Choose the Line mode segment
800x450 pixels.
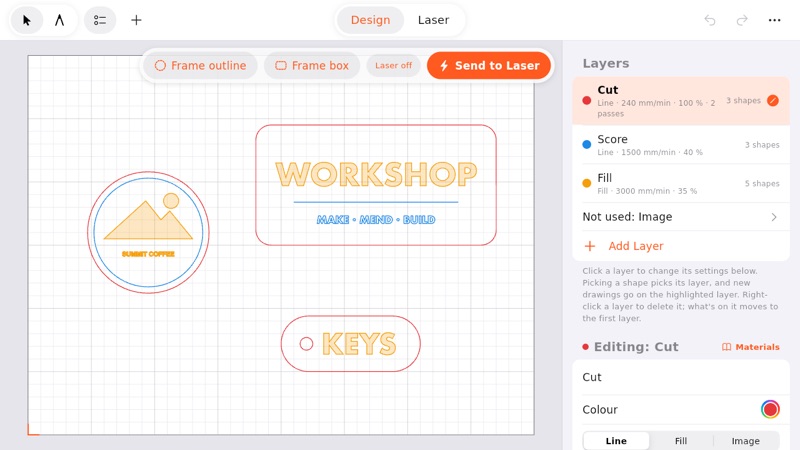pos(616,441)
